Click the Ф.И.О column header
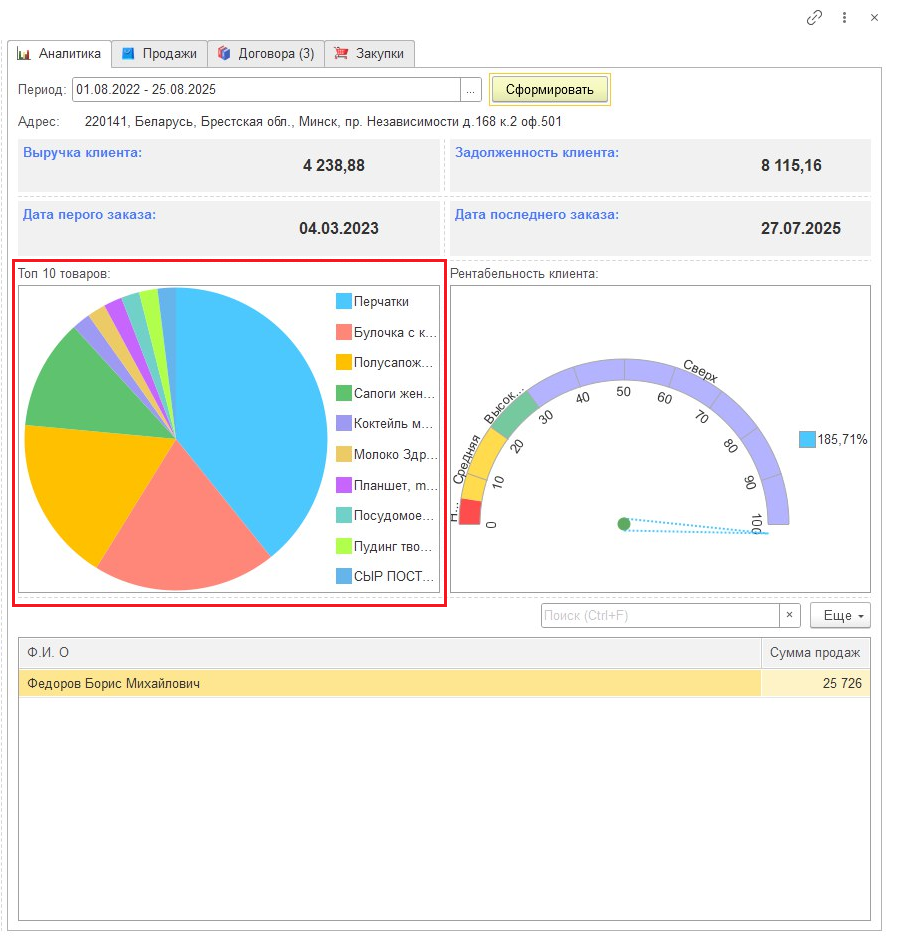 pos(390,653)
